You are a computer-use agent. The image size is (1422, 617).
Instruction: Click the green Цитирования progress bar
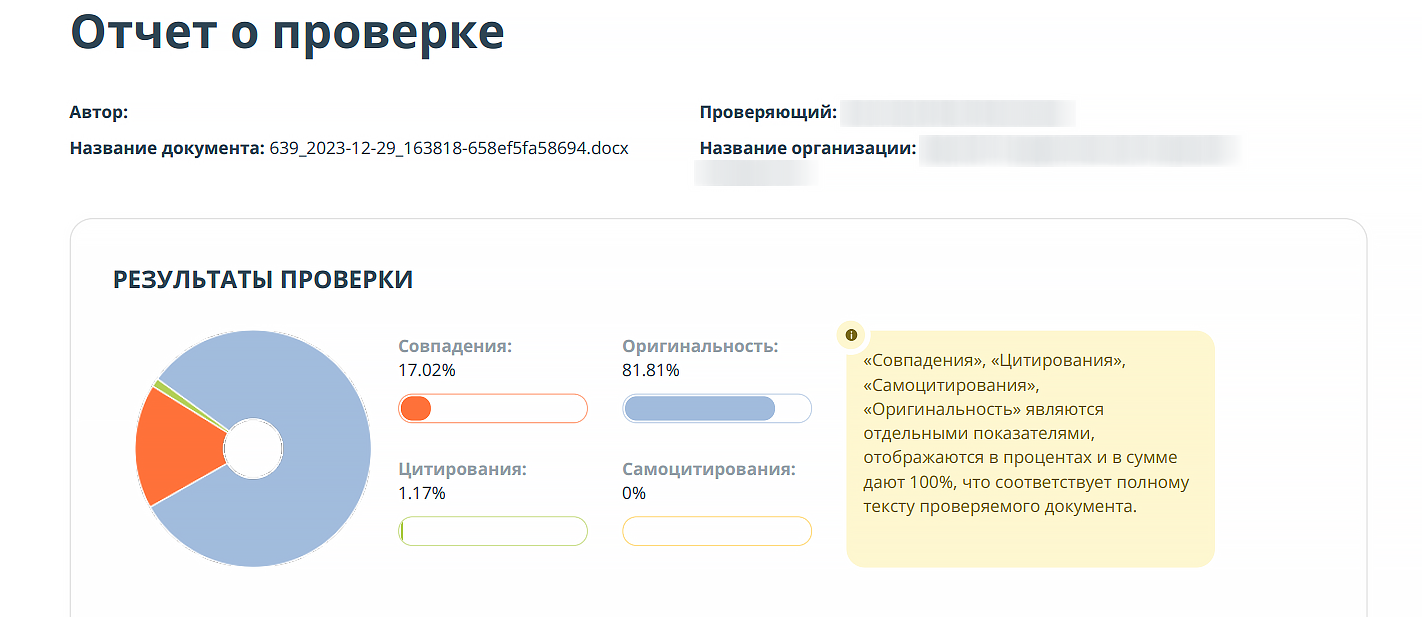point(492,531)
